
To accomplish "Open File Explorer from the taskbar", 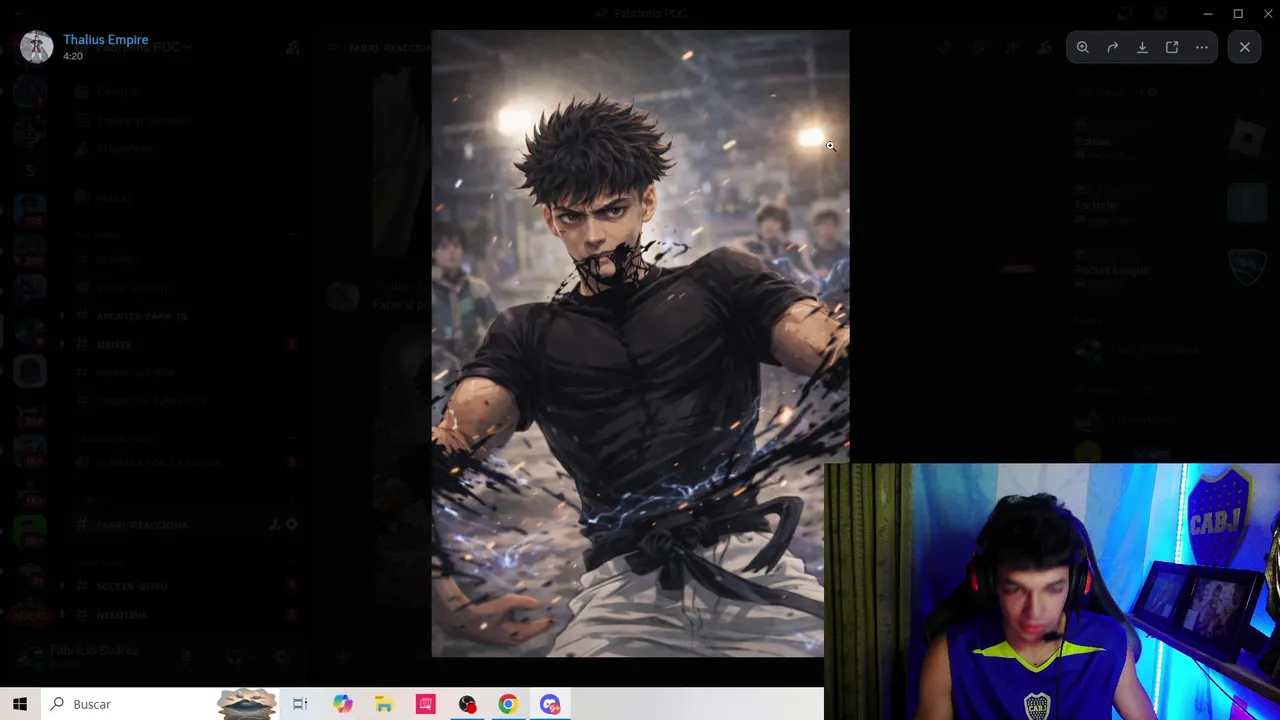I will pyautogui.click(x=384, y=704).
